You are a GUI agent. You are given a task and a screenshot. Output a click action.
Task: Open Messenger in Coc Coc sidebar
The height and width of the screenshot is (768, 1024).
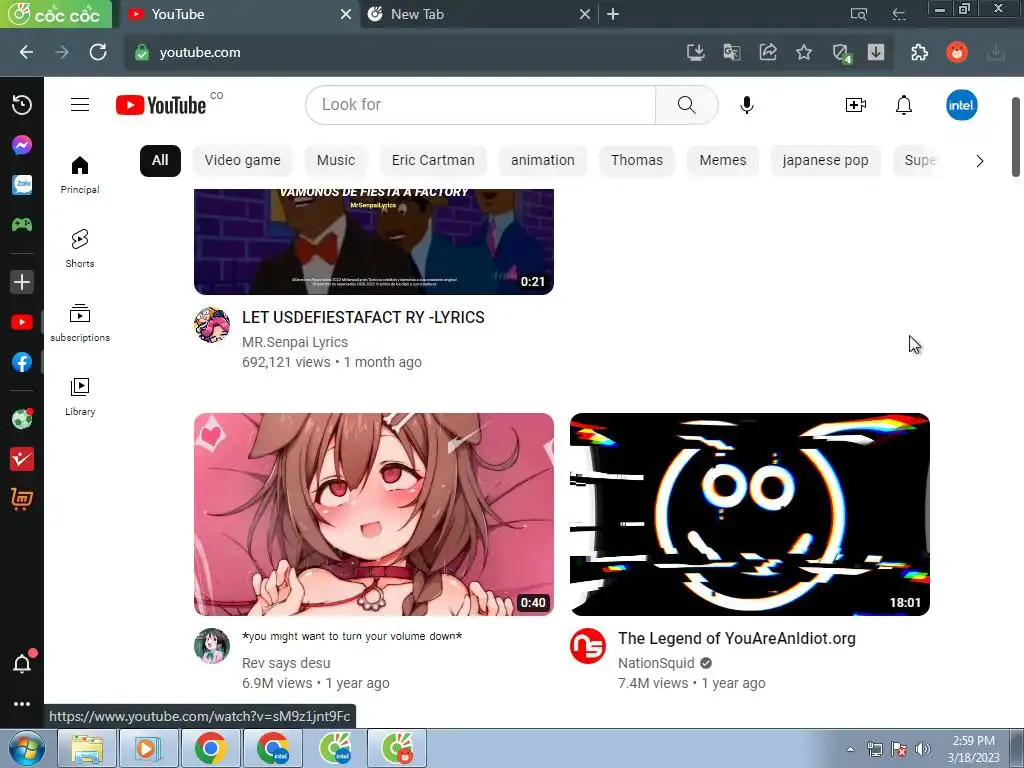click(22, 144)
